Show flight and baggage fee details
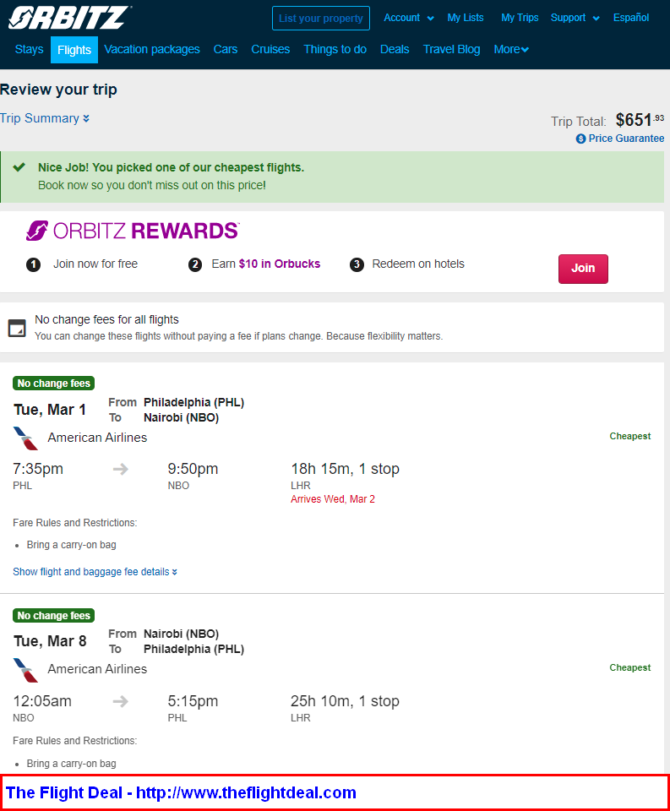 click(95, 572)
